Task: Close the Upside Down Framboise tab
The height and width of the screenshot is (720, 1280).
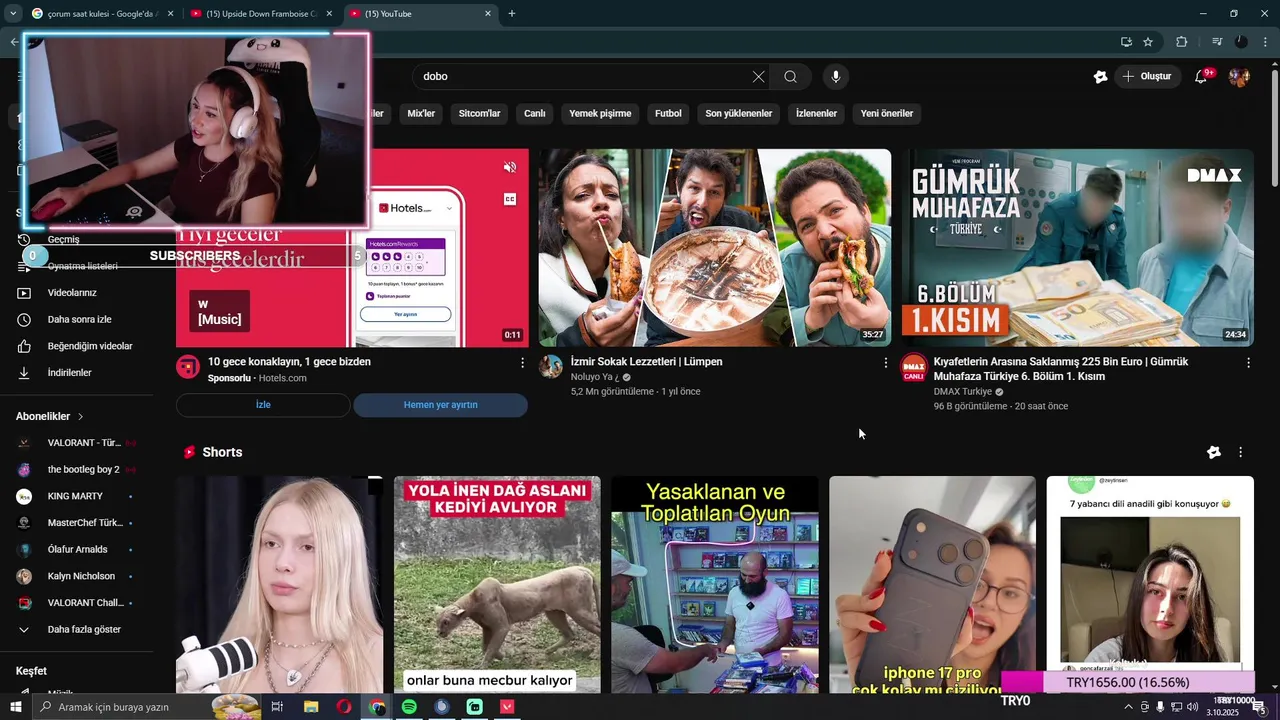Action: coord(329,14)
